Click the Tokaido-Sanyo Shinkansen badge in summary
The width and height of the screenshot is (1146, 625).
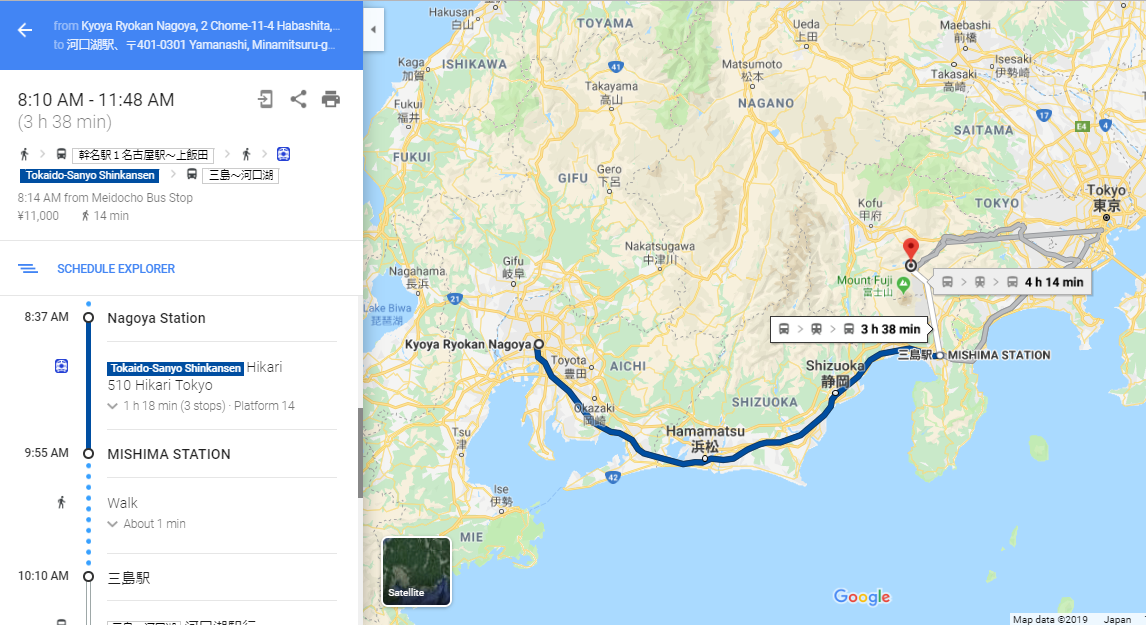pos(90,175)
